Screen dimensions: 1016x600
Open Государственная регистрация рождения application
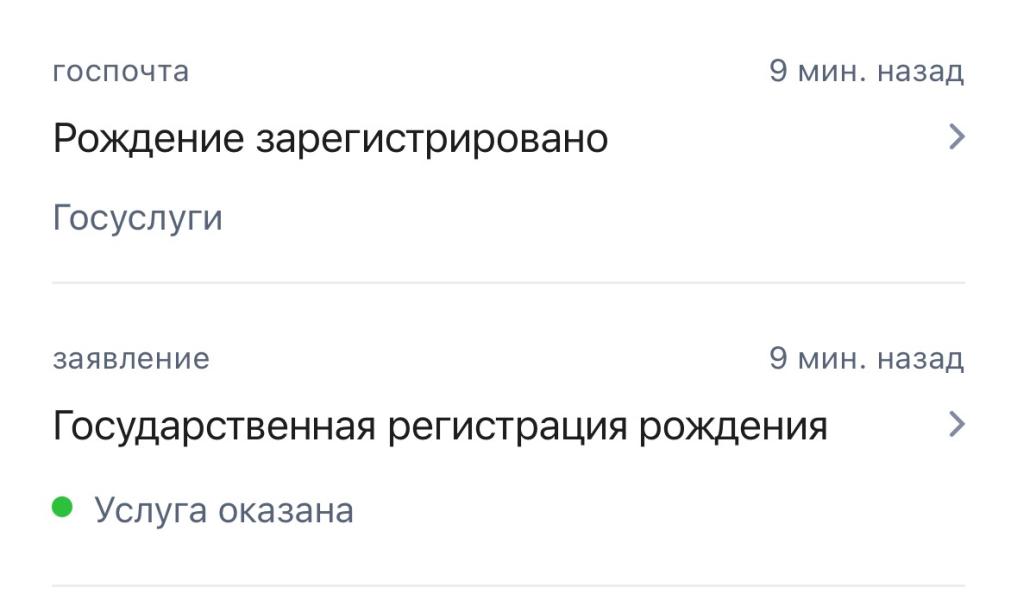(x=440, y=427)
